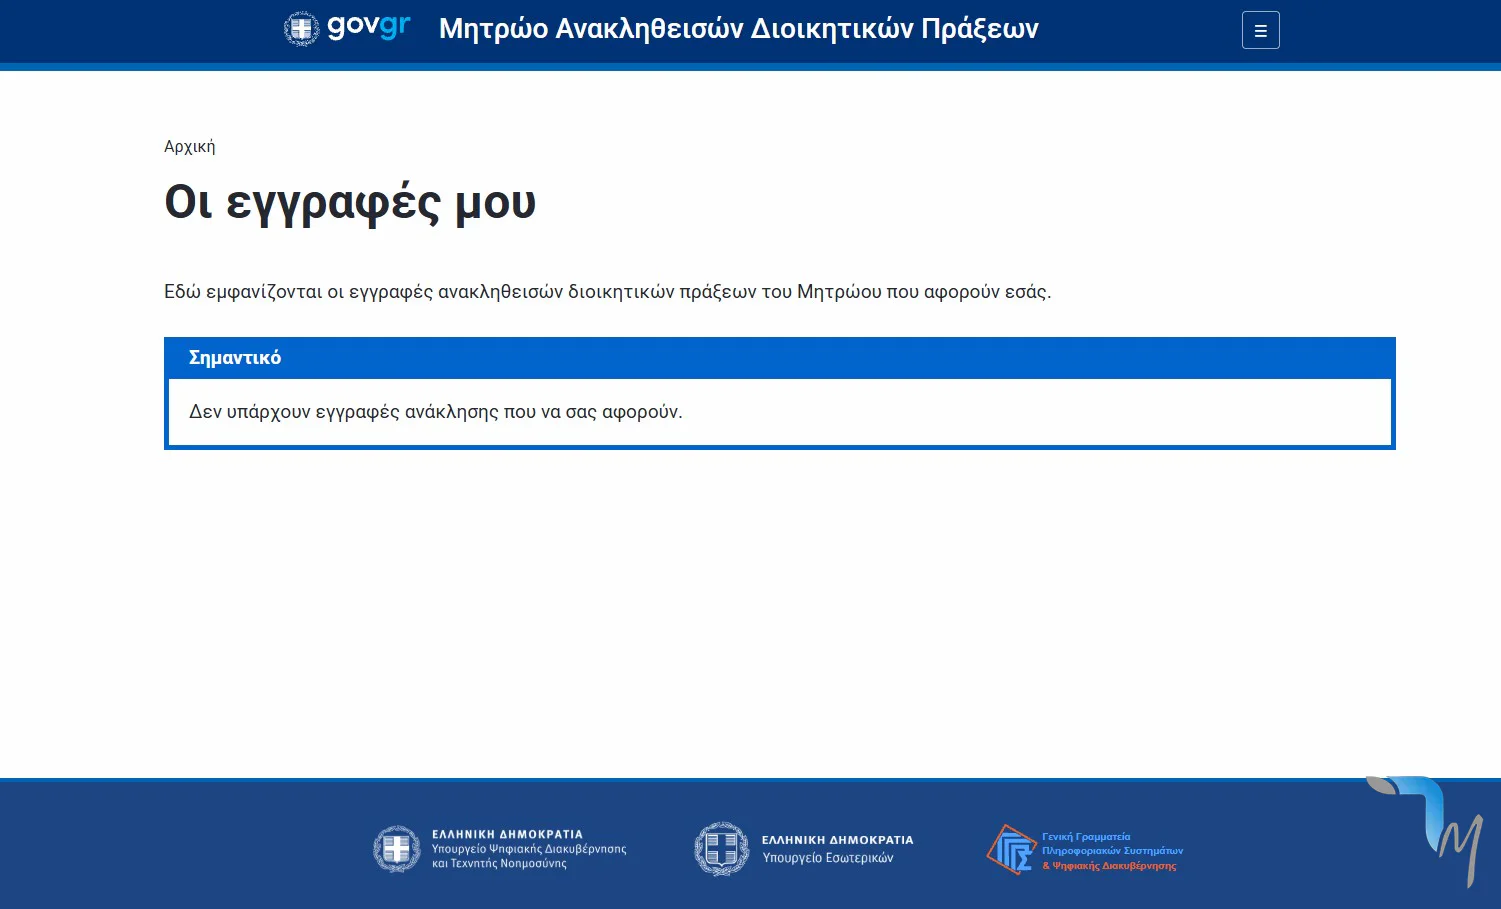This screenshot has width=1501, height=909.
Task: Click the gov.gr logo
Action: (x=347, y=28)
